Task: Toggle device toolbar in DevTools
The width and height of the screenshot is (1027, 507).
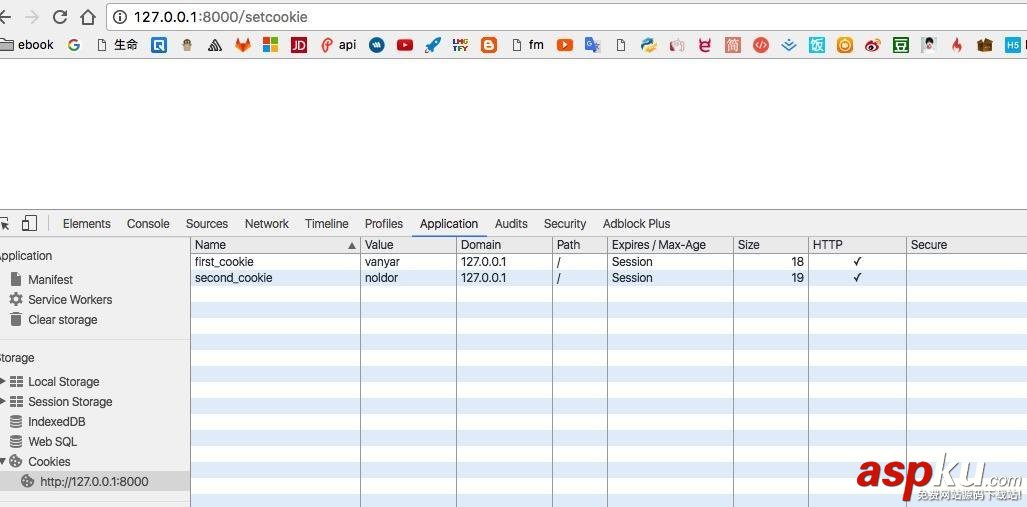Action: point(29,223)
